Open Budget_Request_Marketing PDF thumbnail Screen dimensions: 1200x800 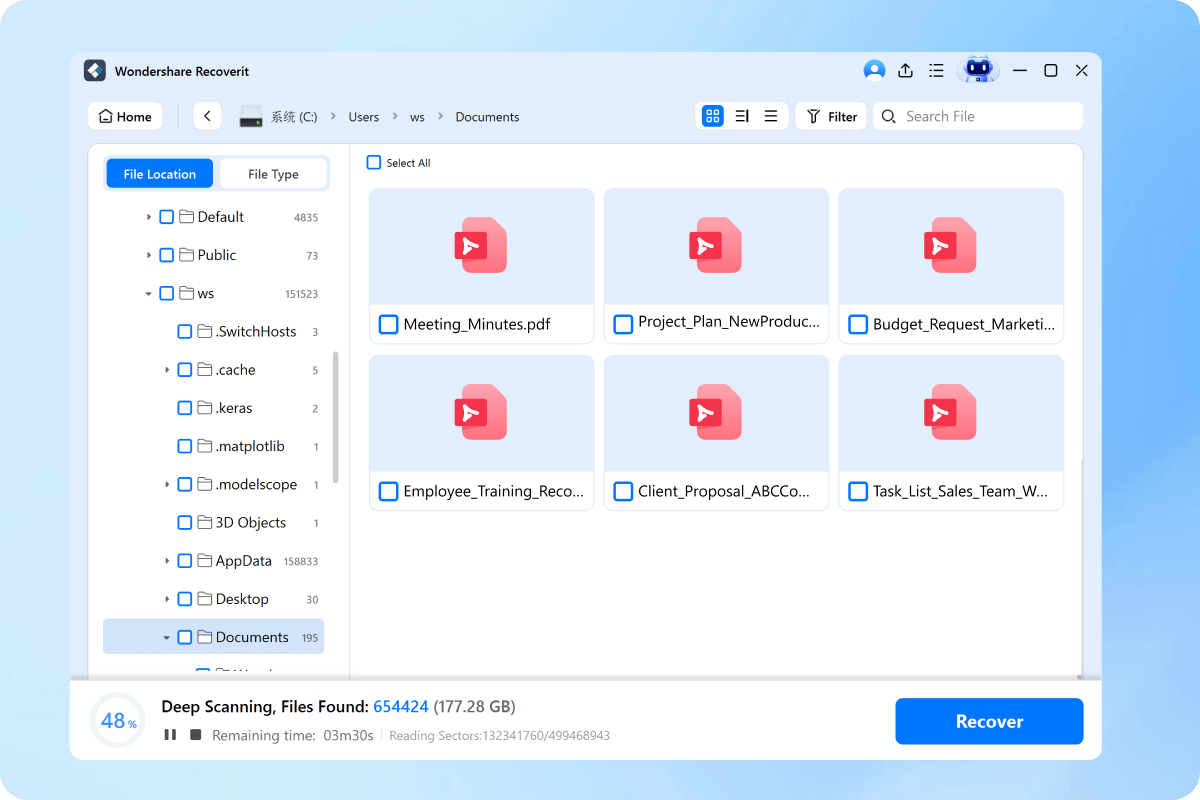pyautogui.click(x=950, y=246)
